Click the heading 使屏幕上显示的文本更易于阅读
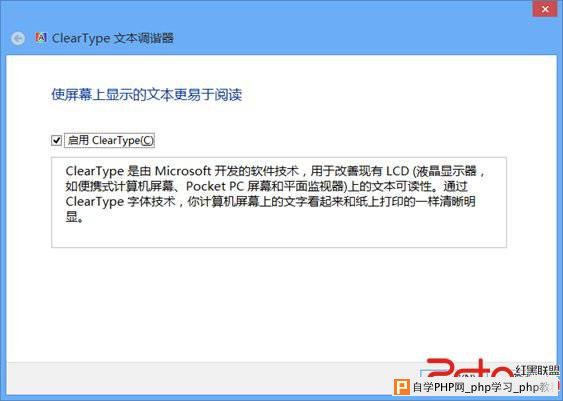The image size is (563, 401). click(146, 95)
